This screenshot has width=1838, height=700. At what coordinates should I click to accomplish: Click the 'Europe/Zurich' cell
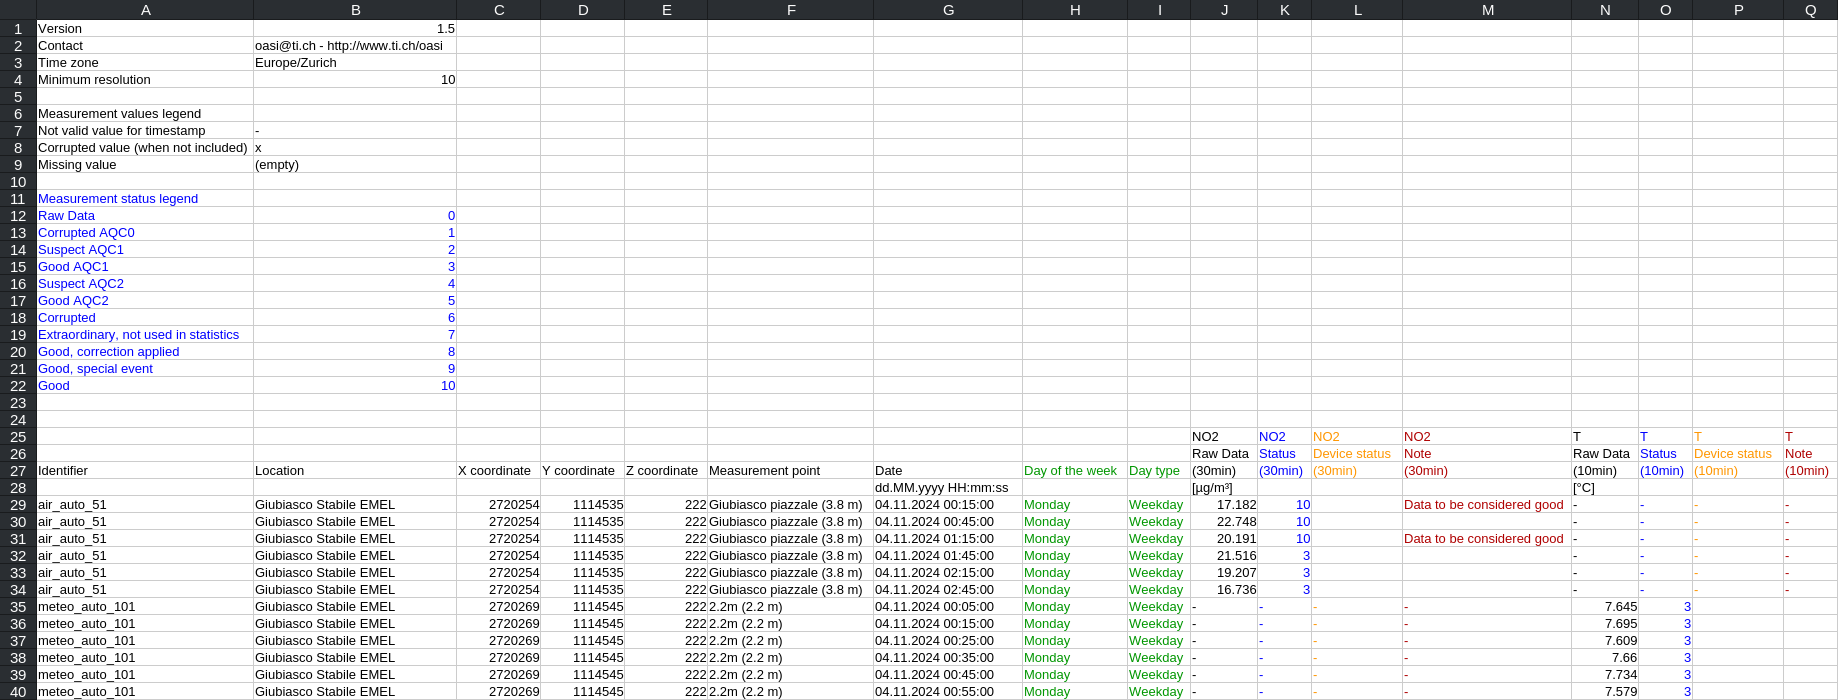[355, 63]
